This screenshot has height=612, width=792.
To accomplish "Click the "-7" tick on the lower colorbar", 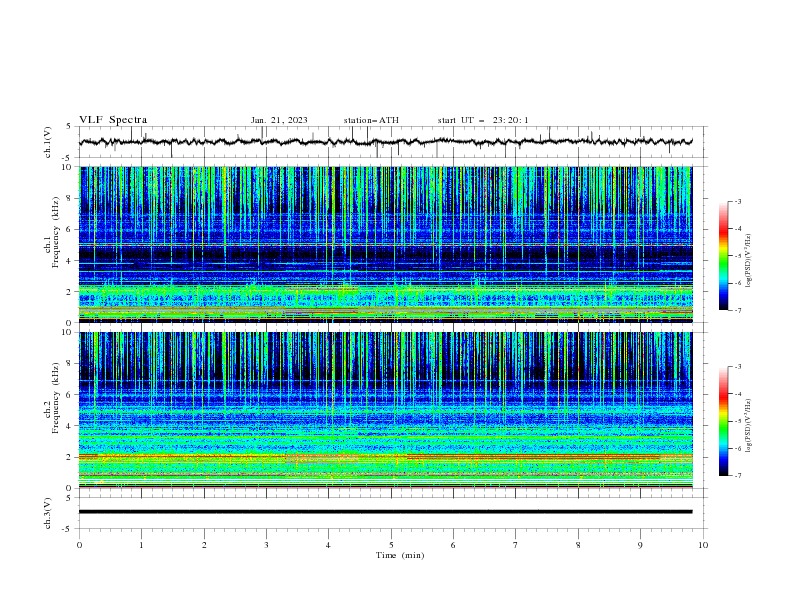I will click(737, 476).
